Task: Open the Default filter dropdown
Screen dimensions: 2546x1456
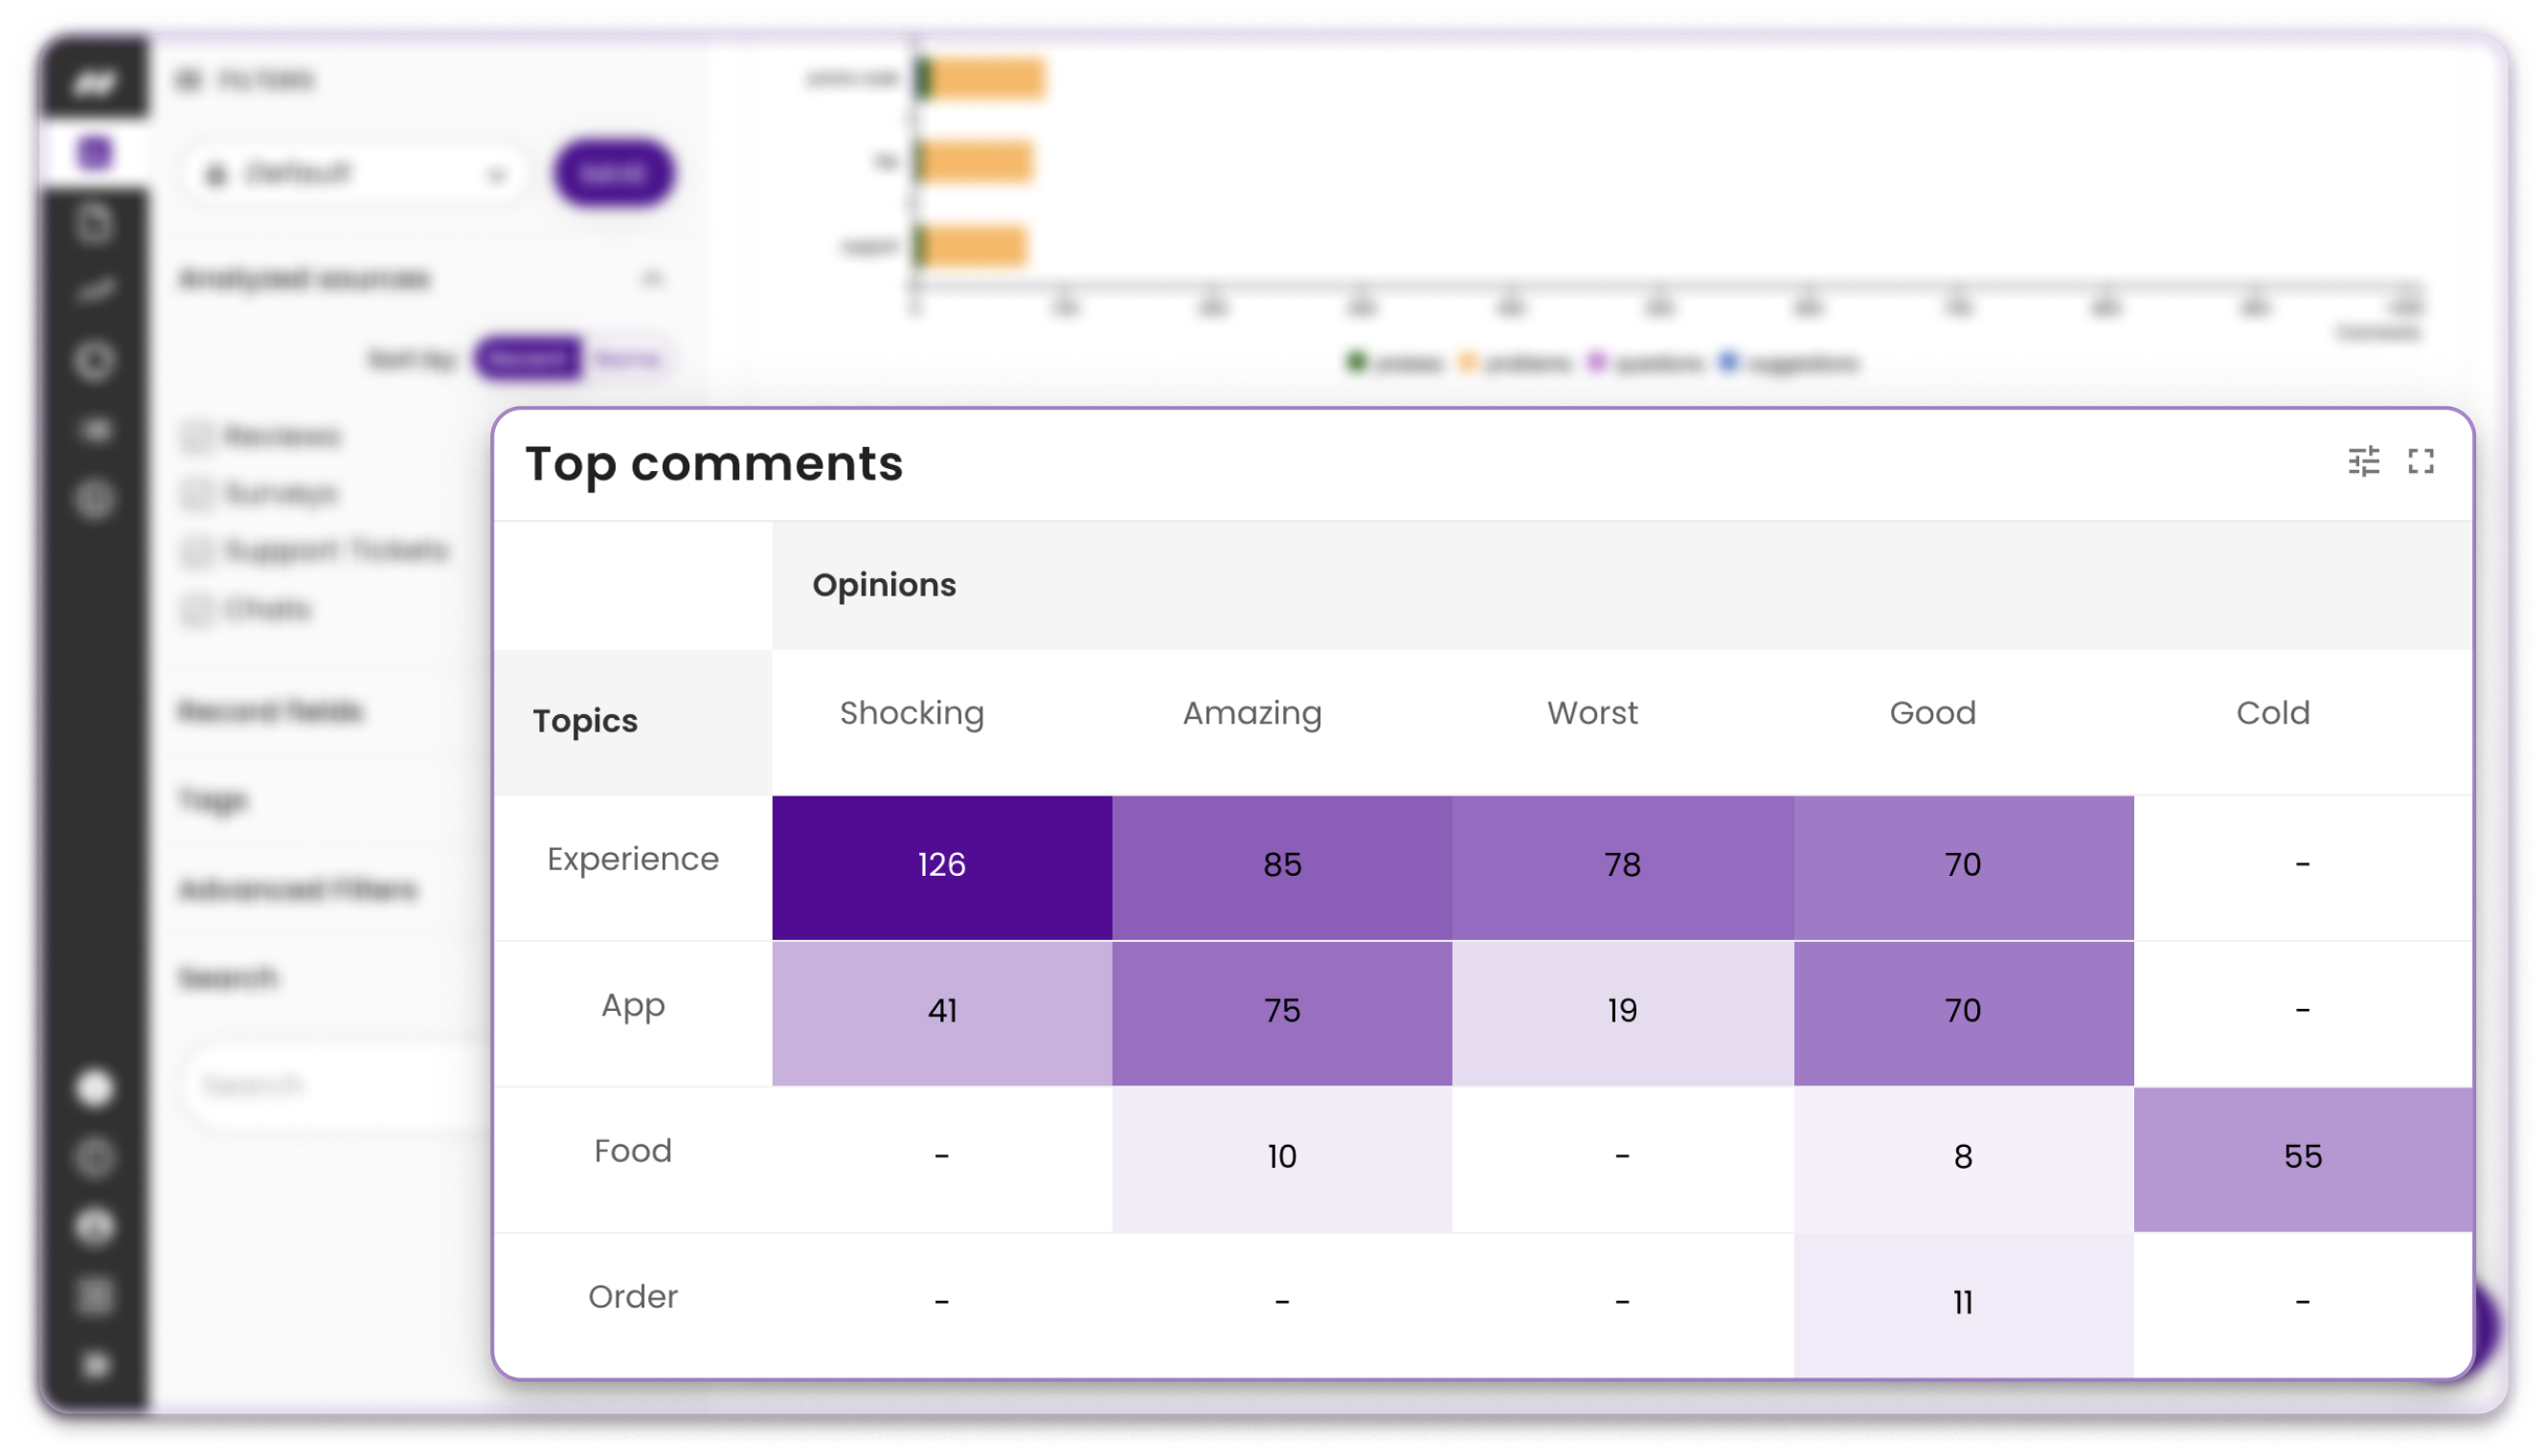Action: [x=356, y=174]
